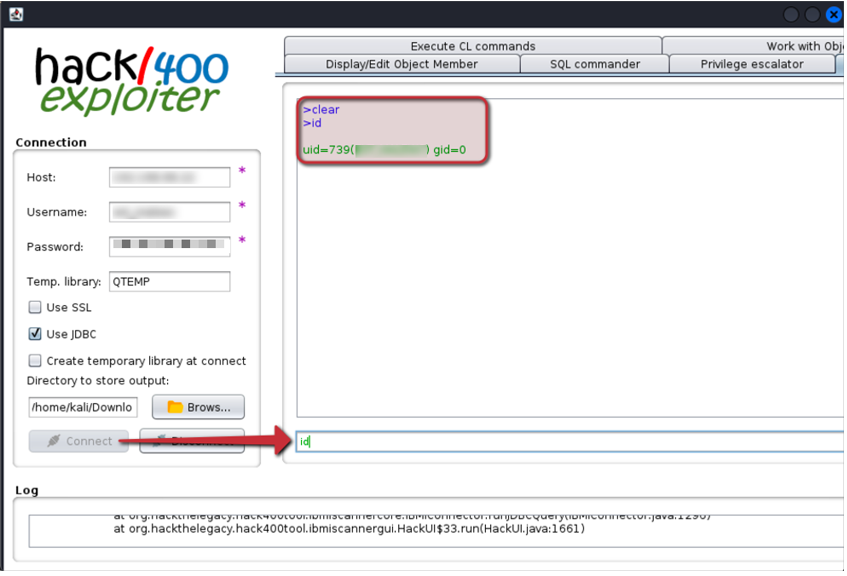Click into the Username field
Image resolution: width=847 pixels, height=576 pixels.
pyautogui.click(x=170, y=212)
